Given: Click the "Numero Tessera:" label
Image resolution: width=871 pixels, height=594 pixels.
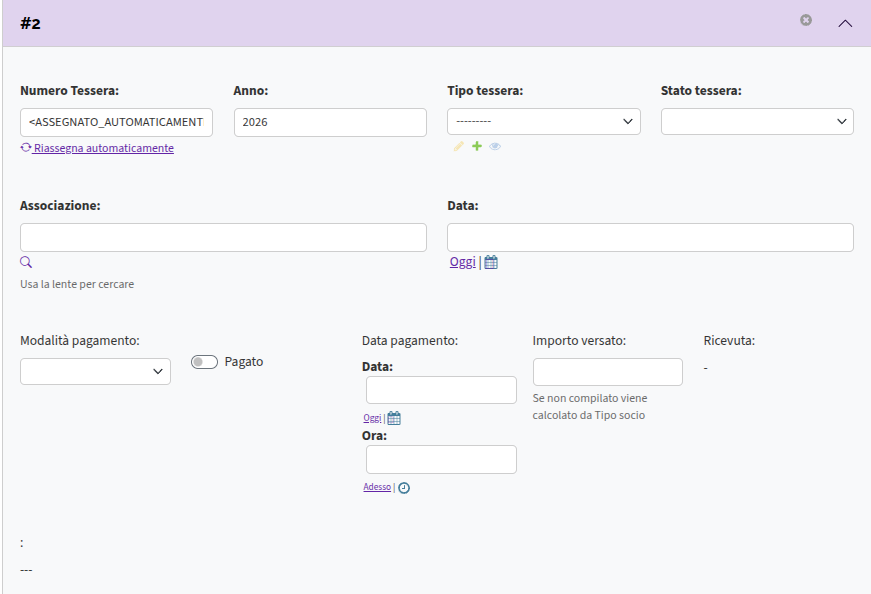Looking at the screenshot, I should click(x=69, y=91).
